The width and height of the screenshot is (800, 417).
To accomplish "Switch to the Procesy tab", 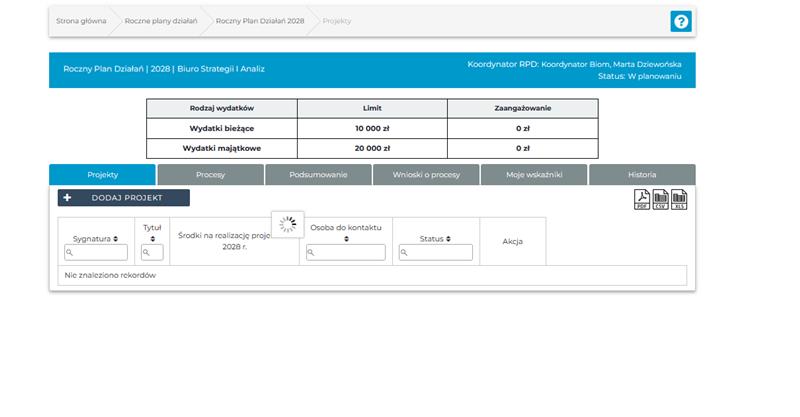I will pos(210,175).
